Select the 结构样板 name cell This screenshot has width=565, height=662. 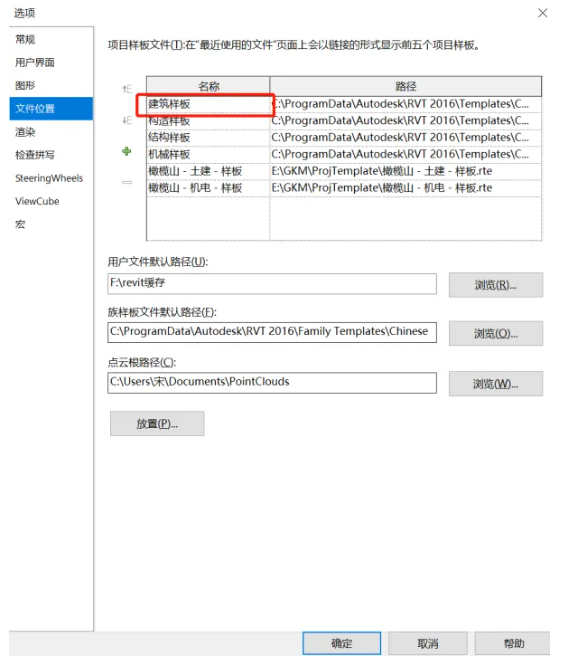[208, 138]
